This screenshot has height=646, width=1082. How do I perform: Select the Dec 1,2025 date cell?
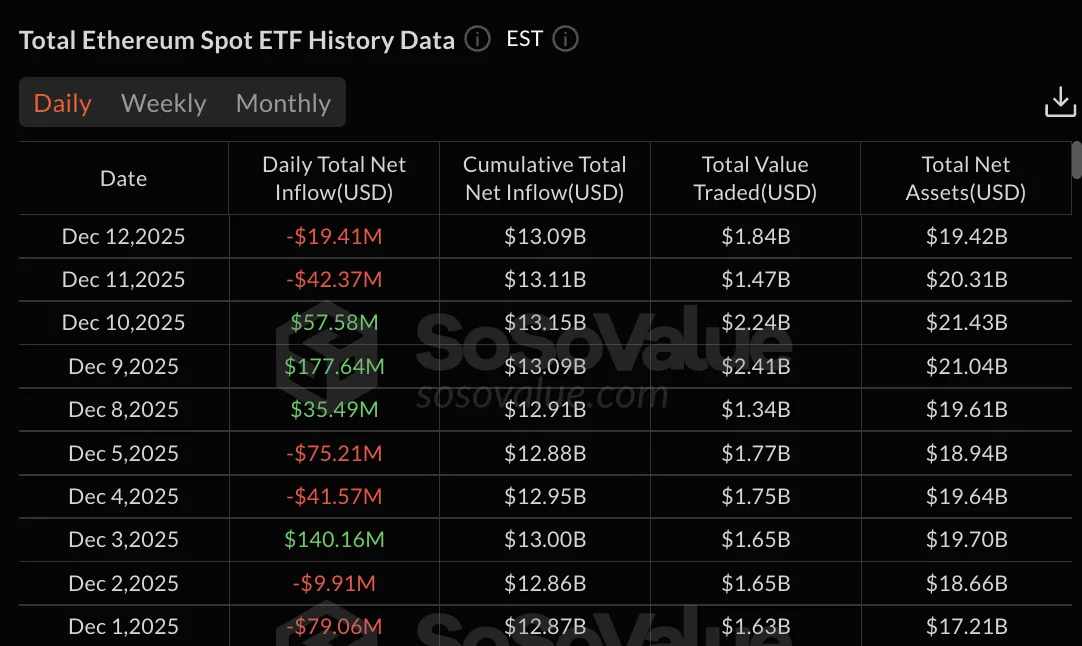click(x=123, y=626)
